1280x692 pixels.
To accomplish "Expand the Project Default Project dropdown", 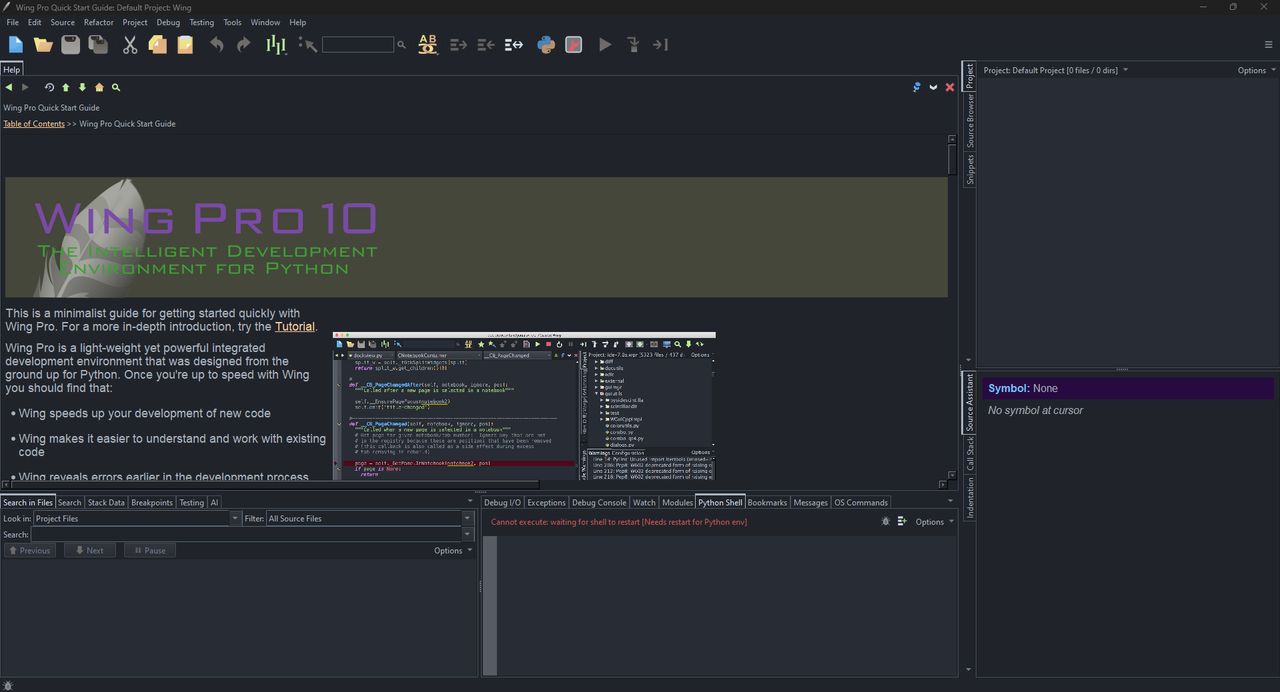I will (1055, 70).
